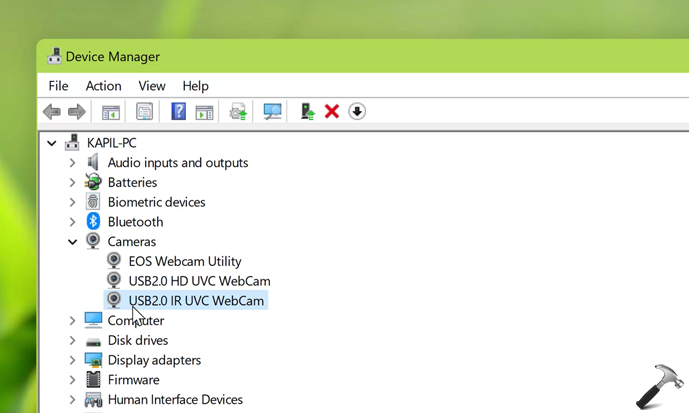Expand the Bluetooth chevron
This screenshot has height=414, width=689.
click(73, 222)
